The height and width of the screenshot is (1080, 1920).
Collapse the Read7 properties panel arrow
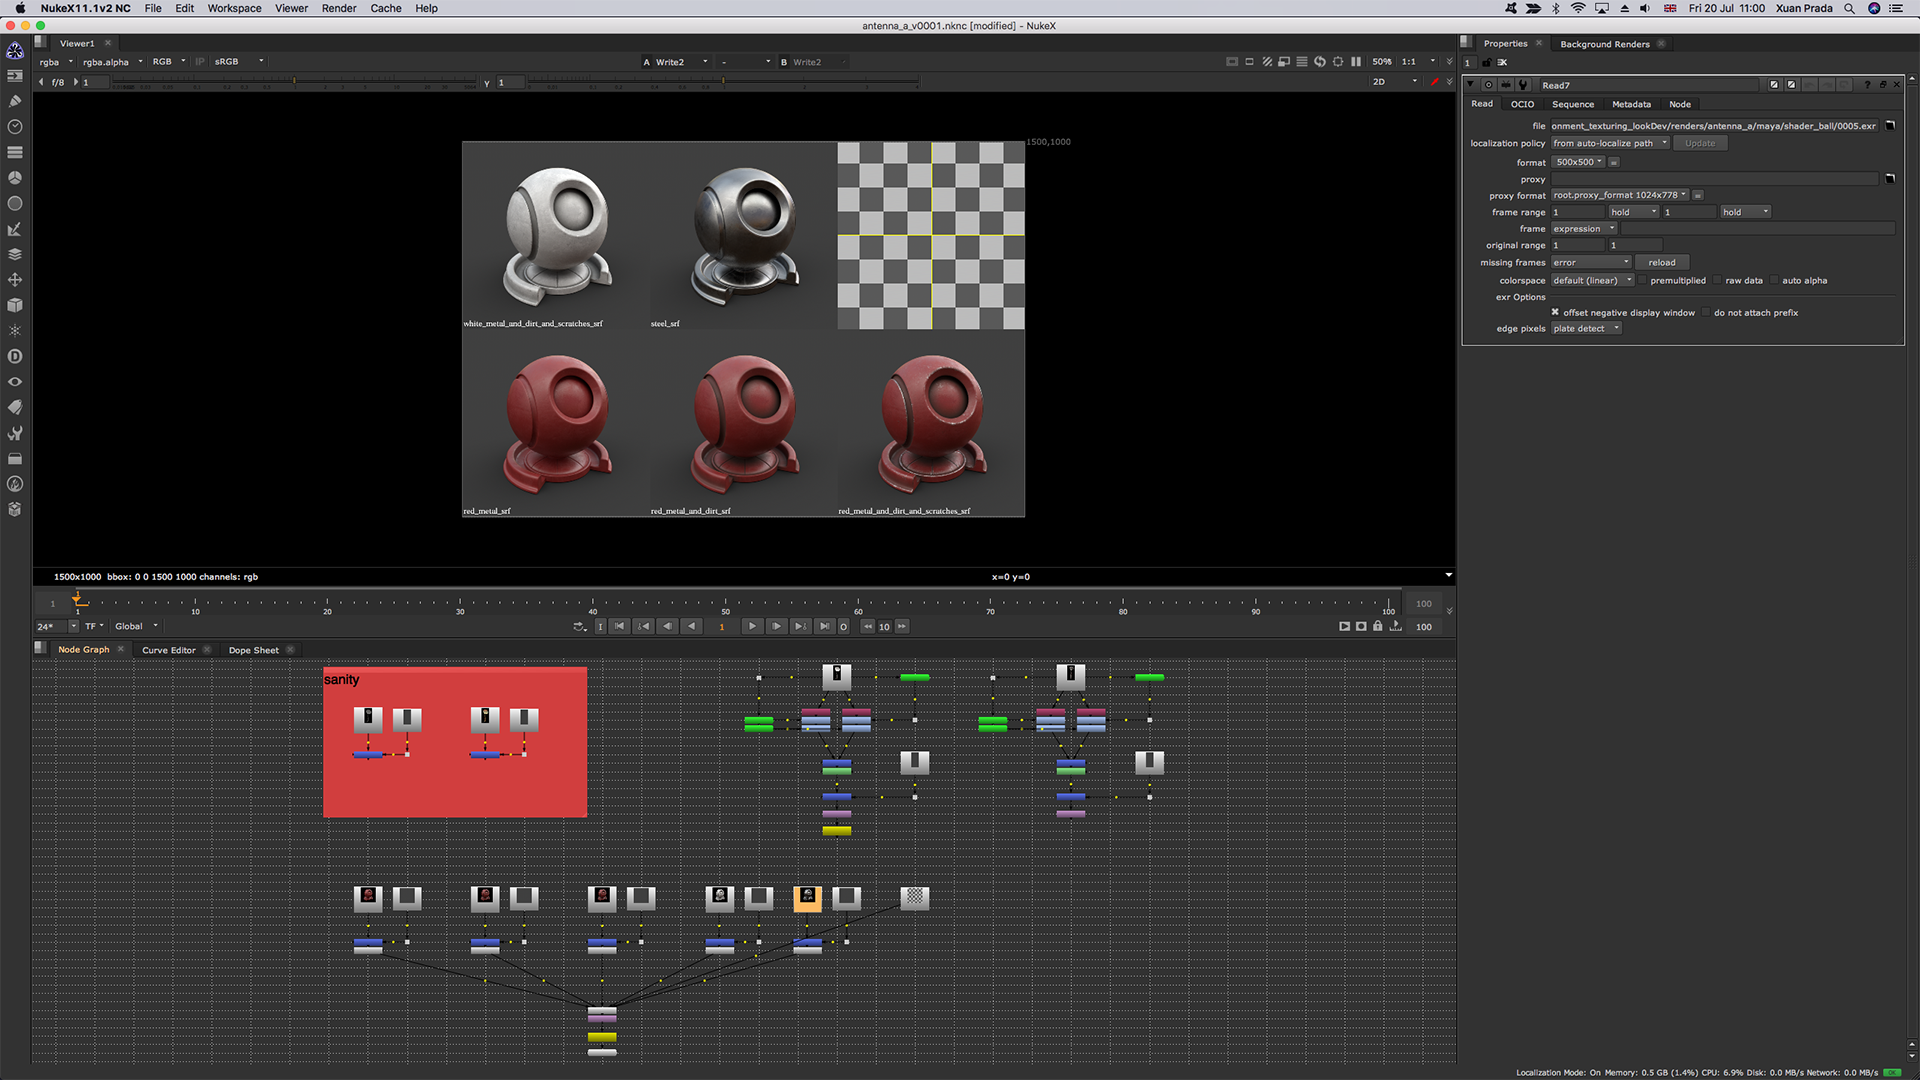(x=1470, y=85)
